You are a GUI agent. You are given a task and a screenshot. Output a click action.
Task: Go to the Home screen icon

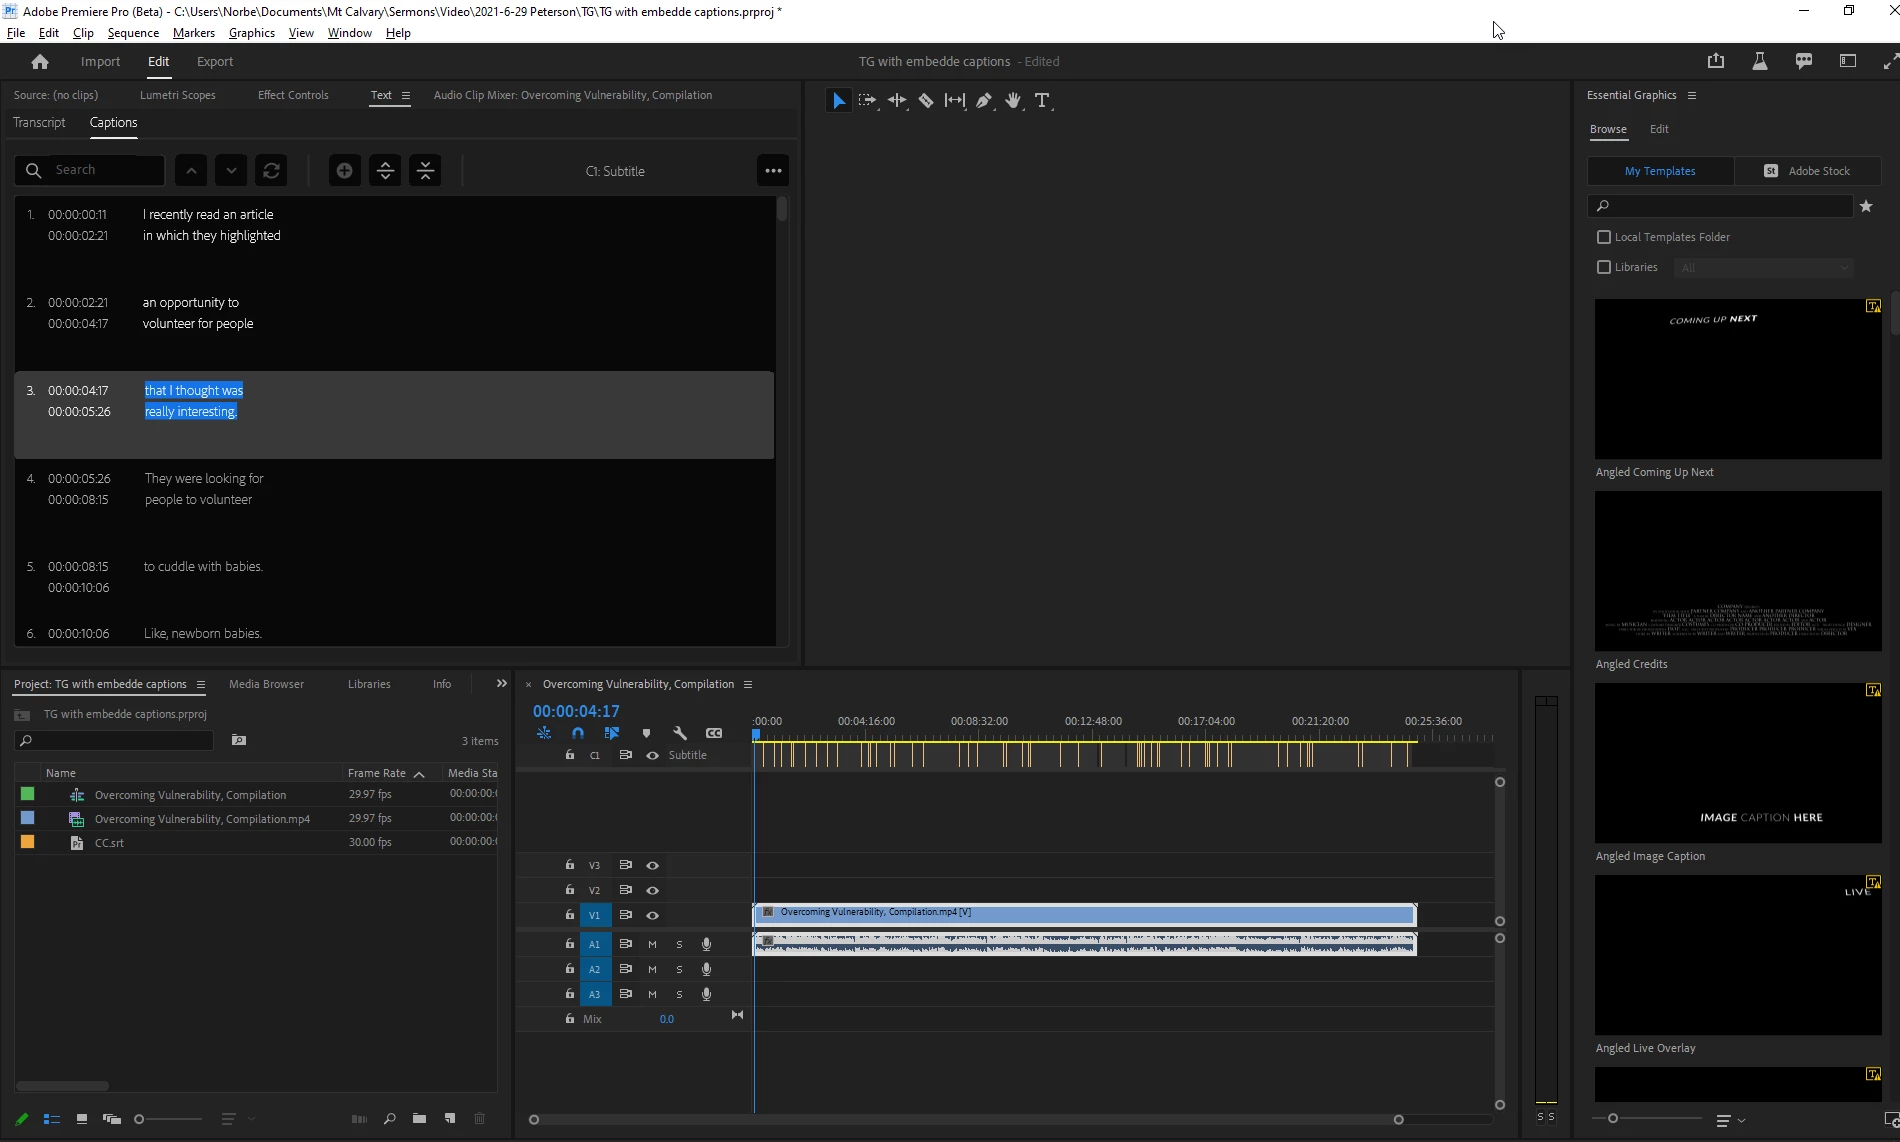pyautogui.click(x=40, y=62)
